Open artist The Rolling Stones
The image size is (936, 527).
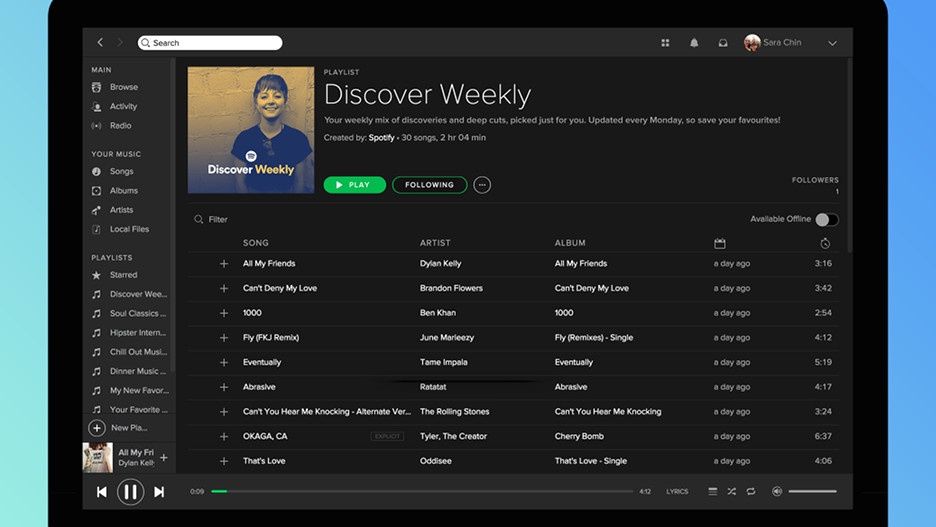[x=454, y=412]
